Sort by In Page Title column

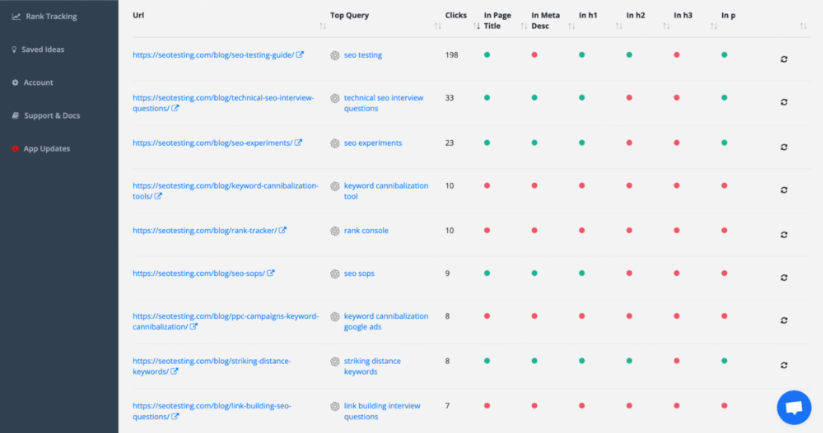[523, 26]
